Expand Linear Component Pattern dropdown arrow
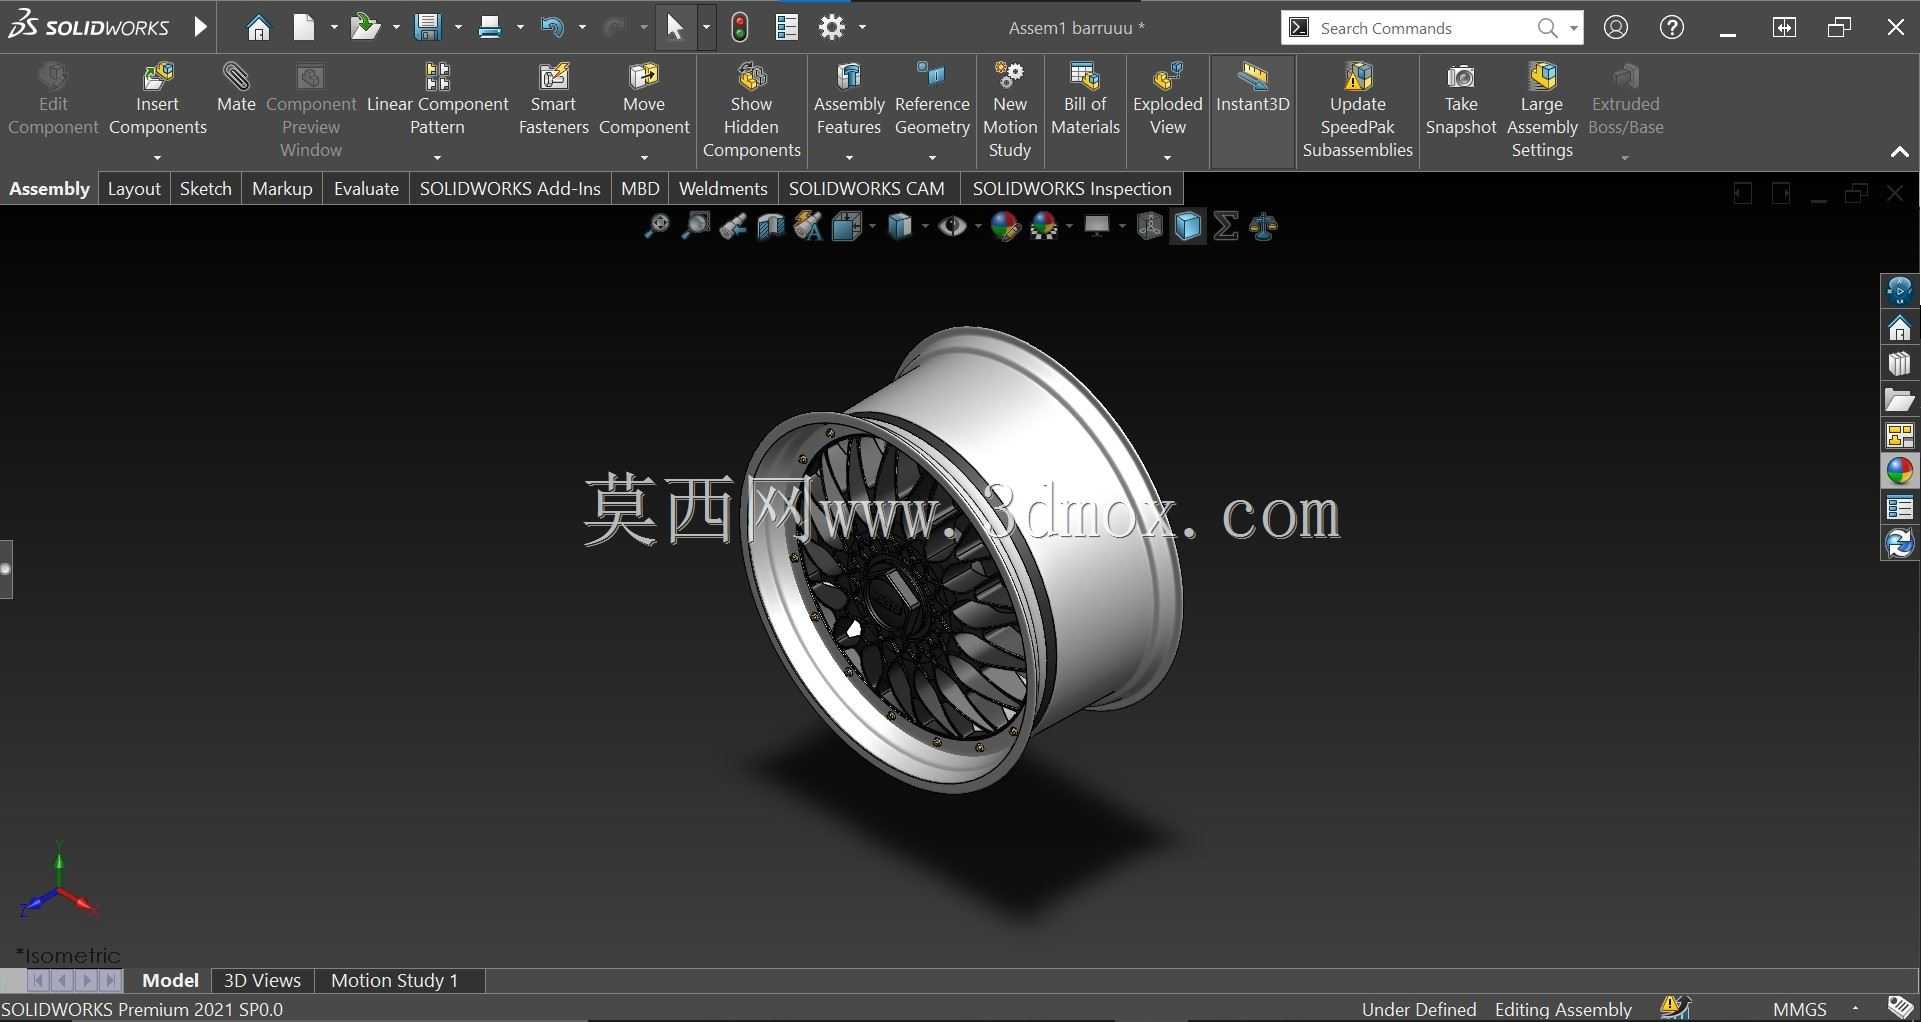The width and height of the screenshot is (1921, 1022). [437, 157]
